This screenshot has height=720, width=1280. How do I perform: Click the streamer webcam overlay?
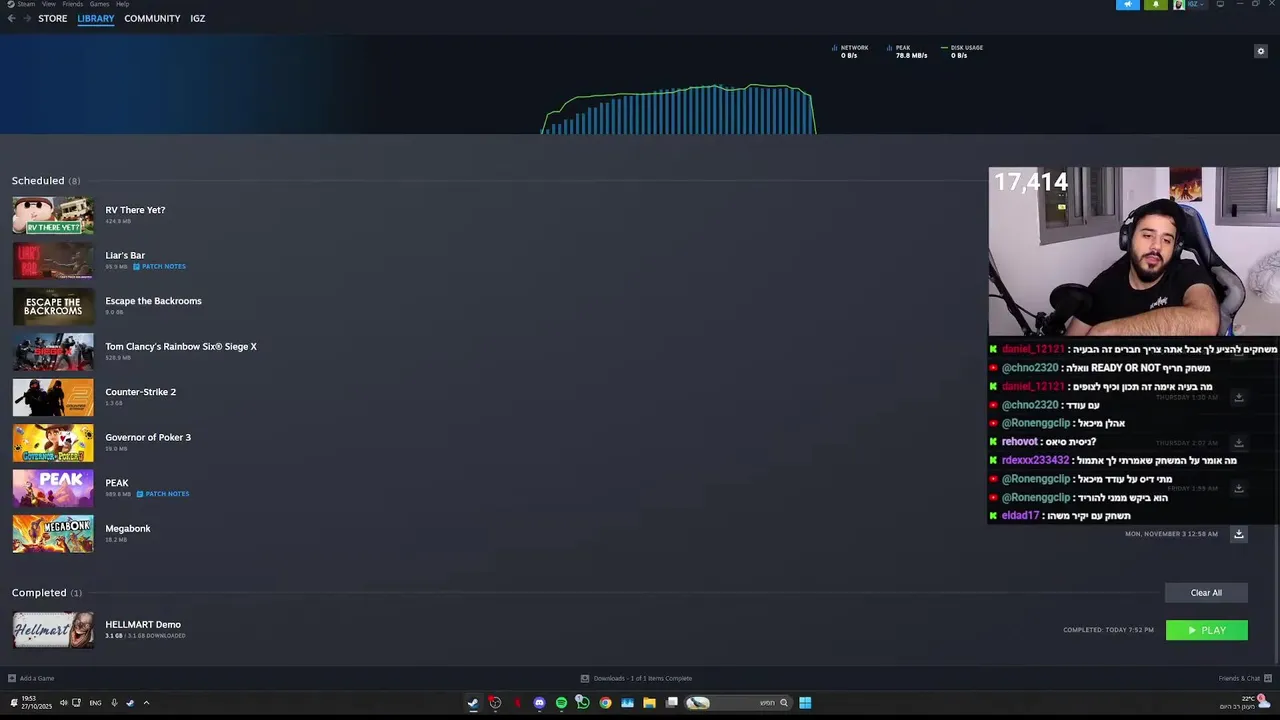pyautogui.click(x=1133, y=251)
